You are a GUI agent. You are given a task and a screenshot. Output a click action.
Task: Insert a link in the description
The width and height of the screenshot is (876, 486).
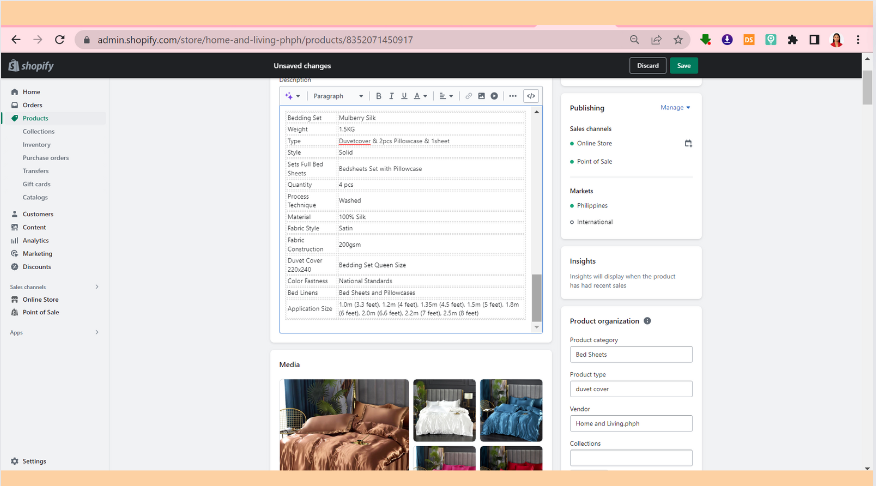tap(468, 96)
